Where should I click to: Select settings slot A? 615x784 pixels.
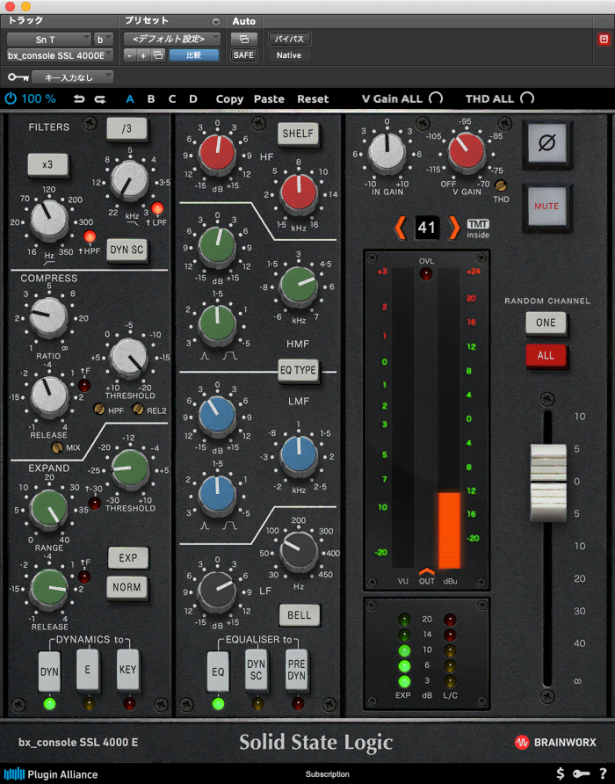(130, 99)
